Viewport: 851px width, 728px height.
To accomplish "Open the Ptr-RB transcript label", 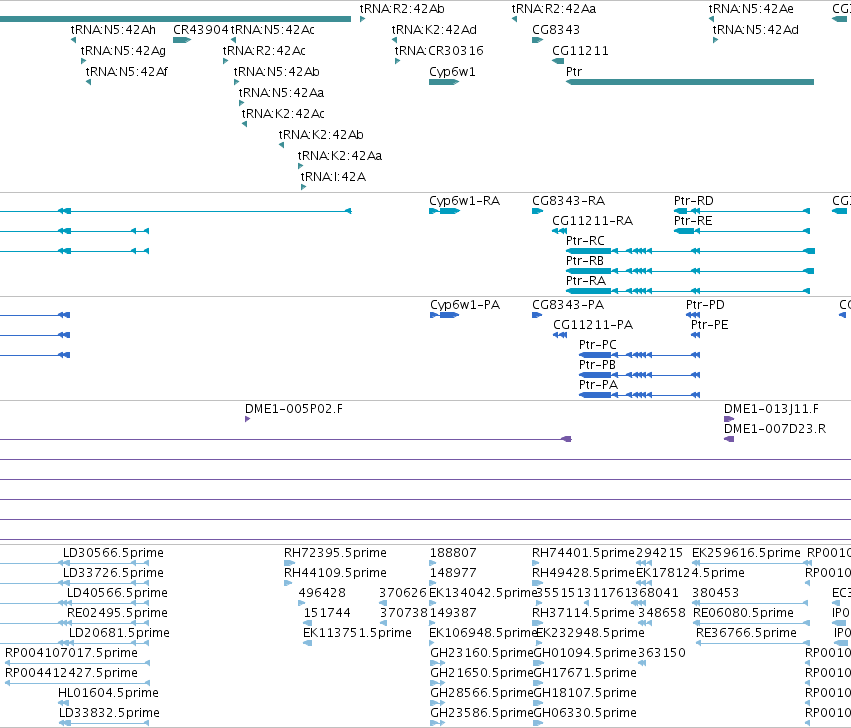I will [x=585, y=261].
